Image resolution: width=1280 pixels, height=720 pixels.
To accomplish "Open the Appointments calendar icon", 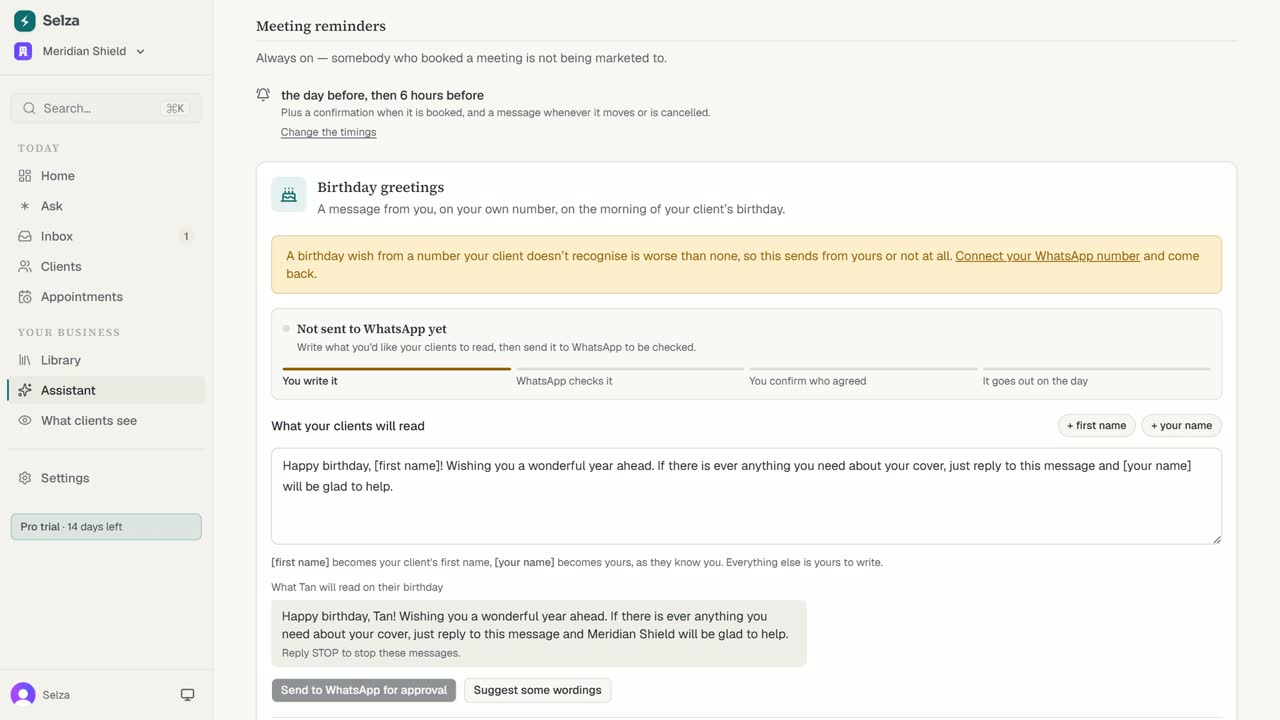I will pyautogui.click(x=25, y=297).
